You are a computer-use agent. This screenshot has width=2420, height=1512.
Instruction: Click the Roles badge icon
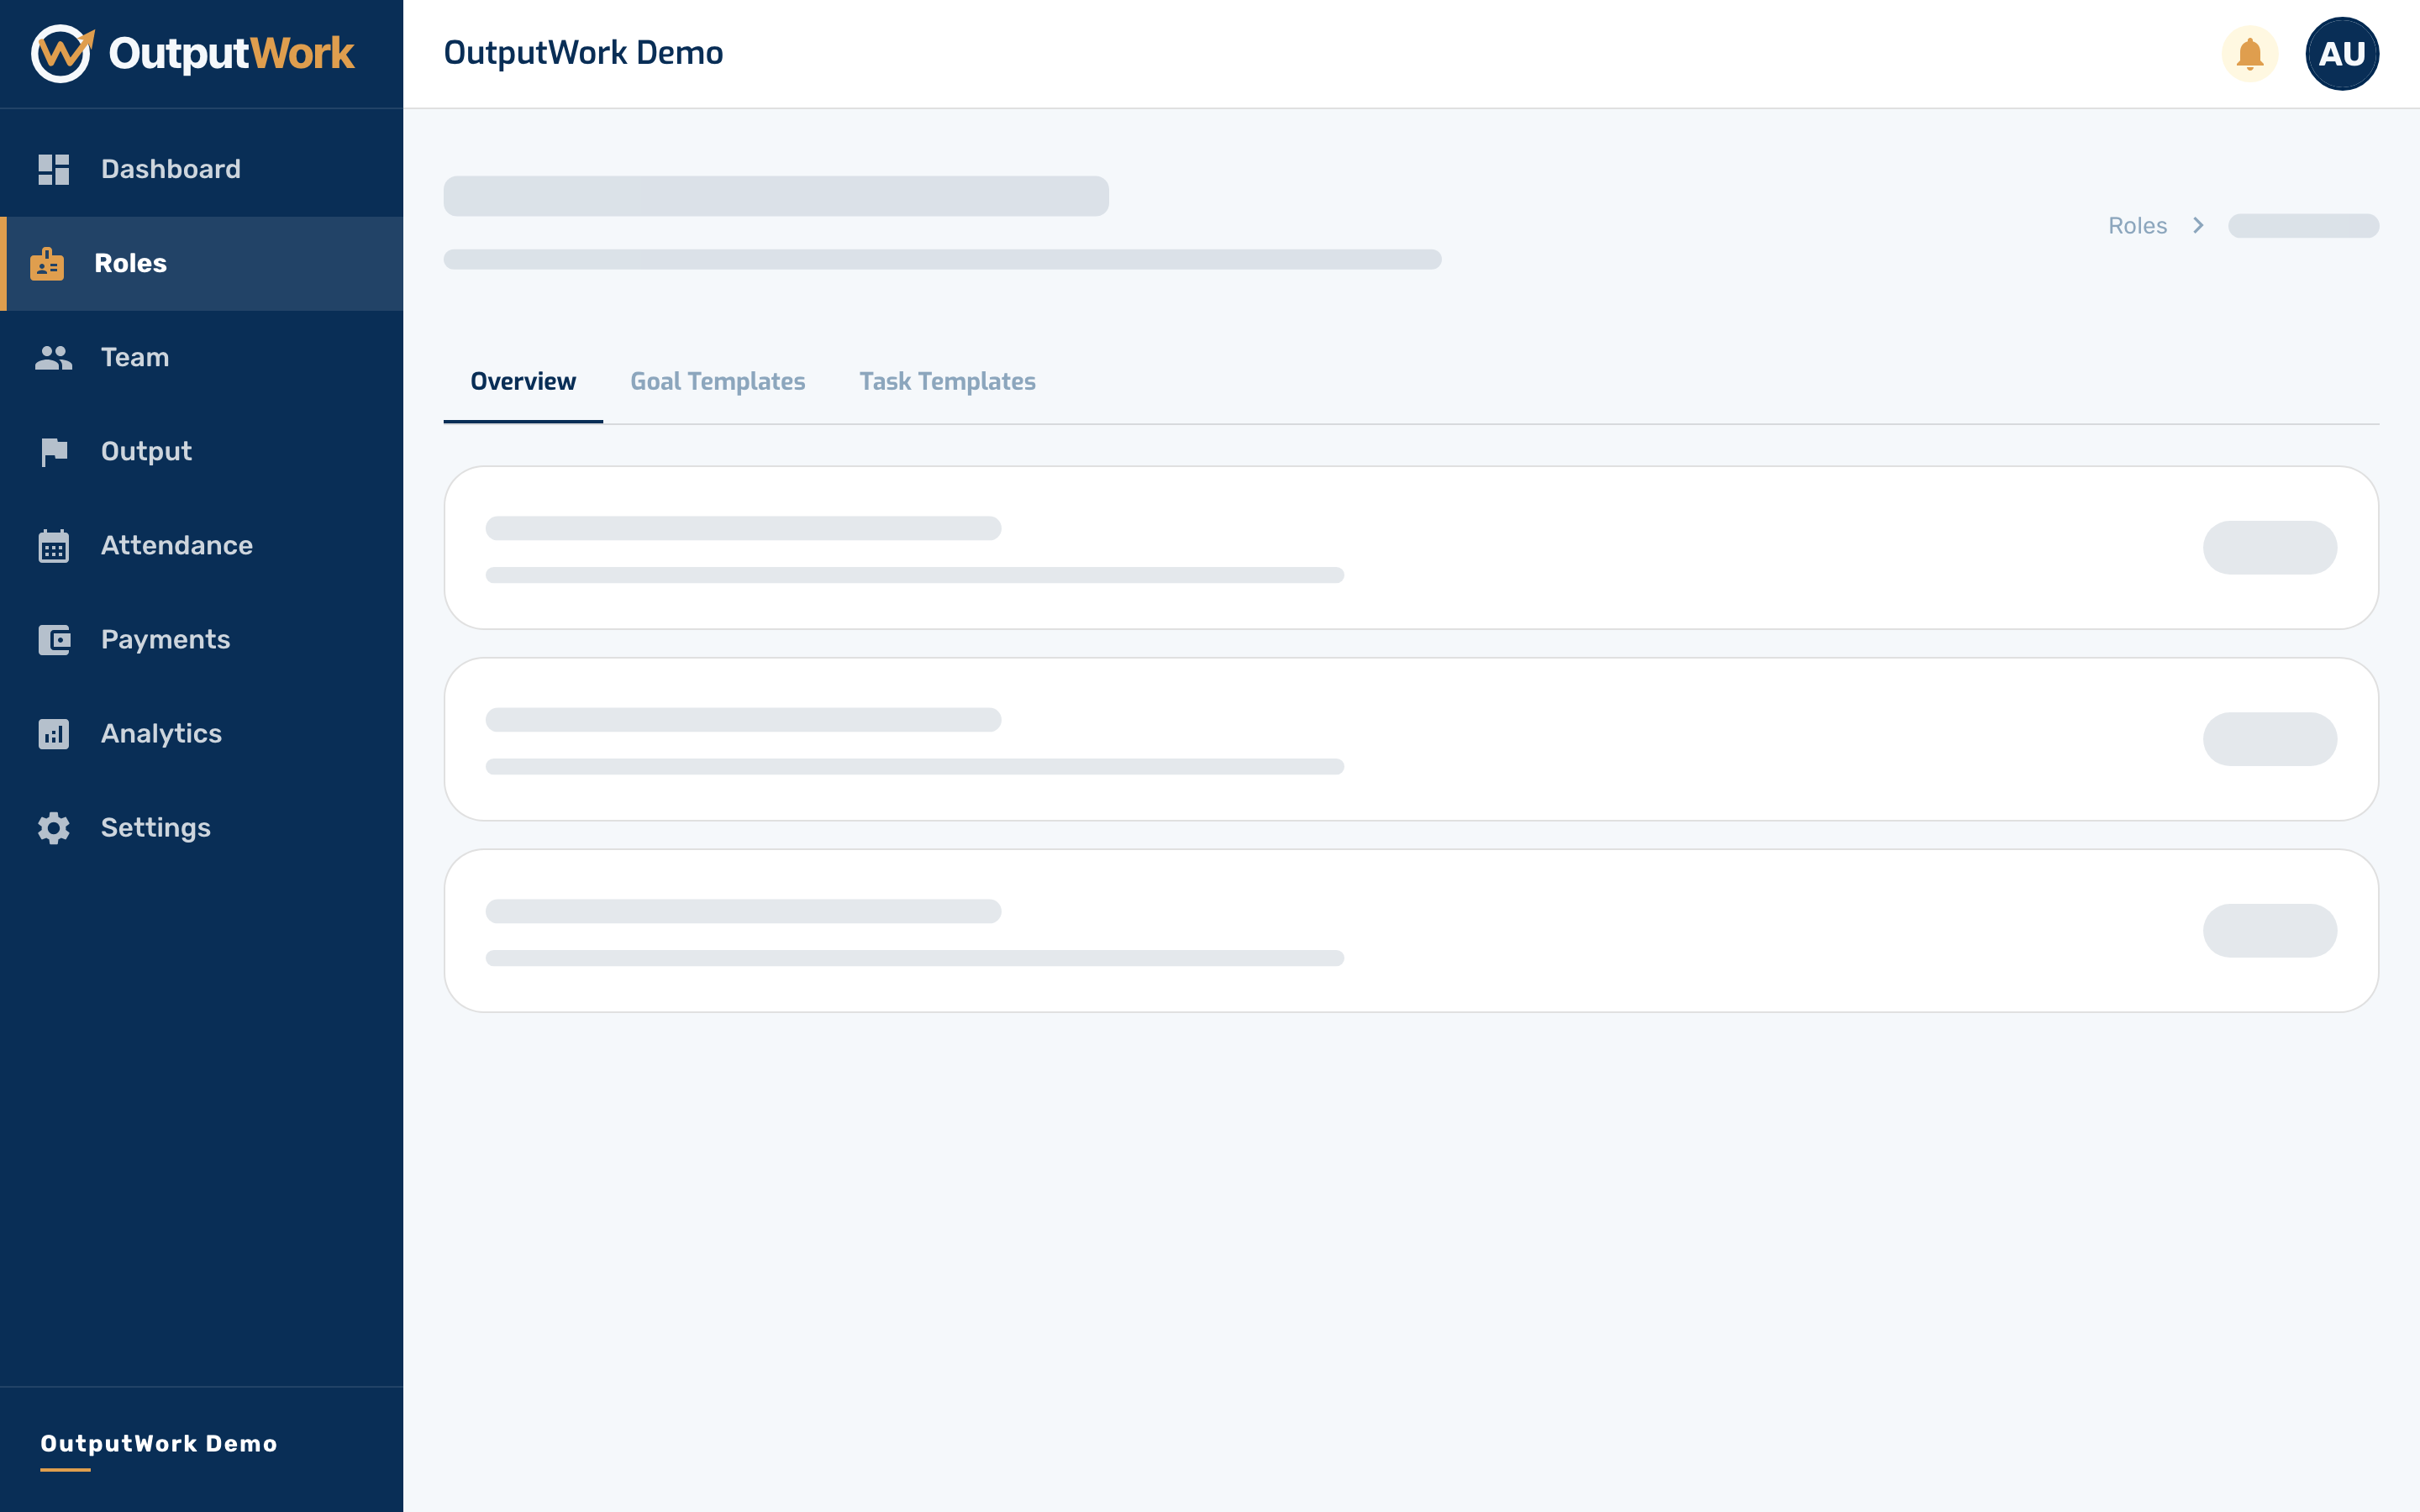point(47,264)
